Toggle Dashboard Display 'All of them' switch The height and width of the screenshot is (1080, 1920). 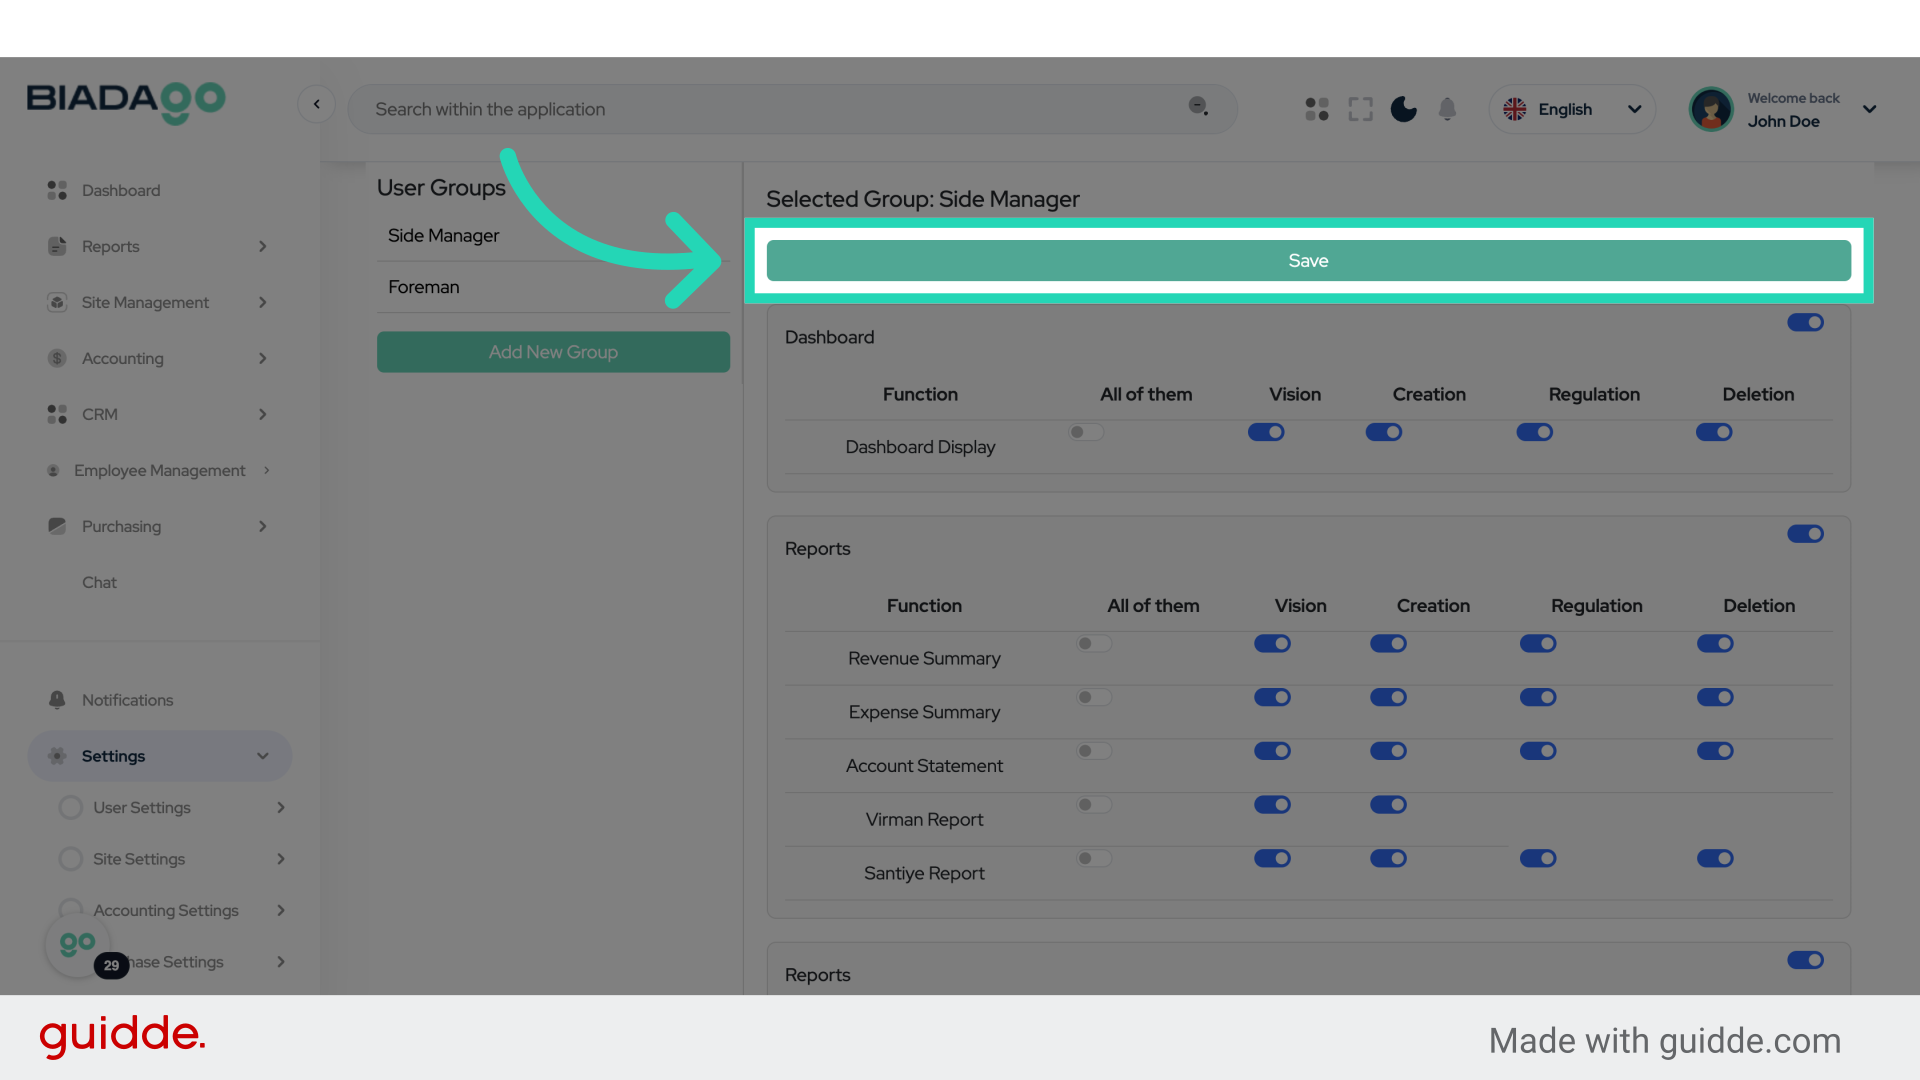tap(1085, 433)
